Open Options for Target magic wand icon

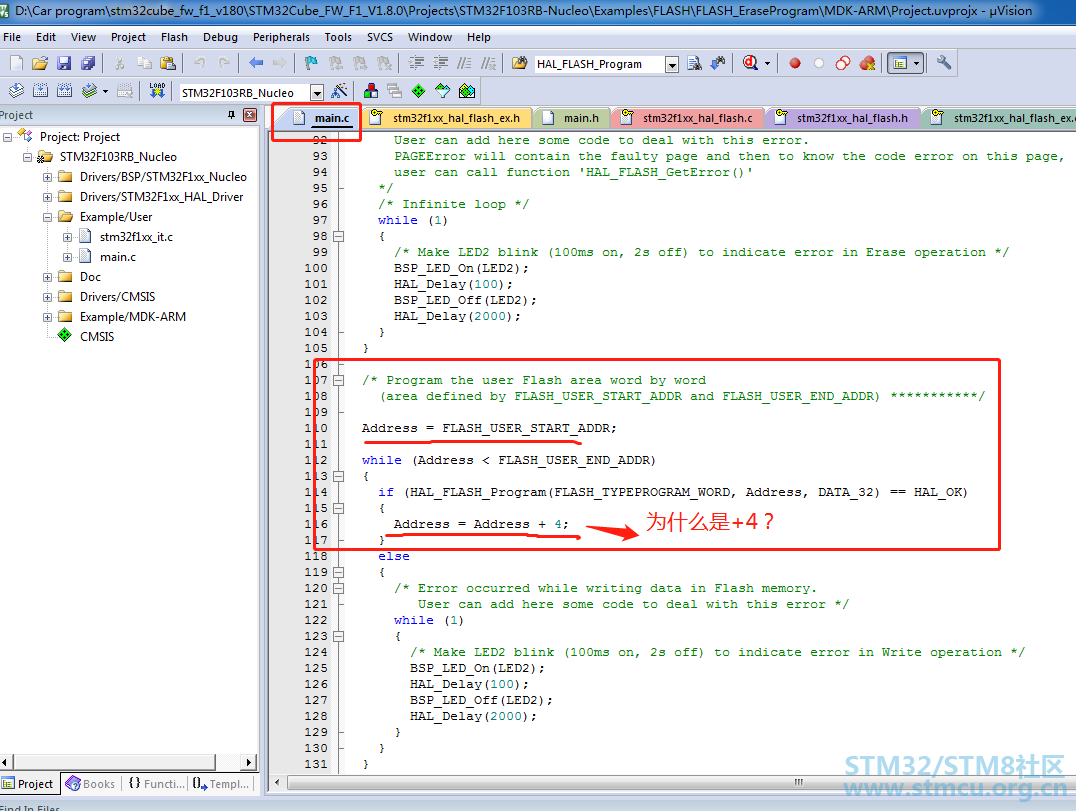click(339, 91)
